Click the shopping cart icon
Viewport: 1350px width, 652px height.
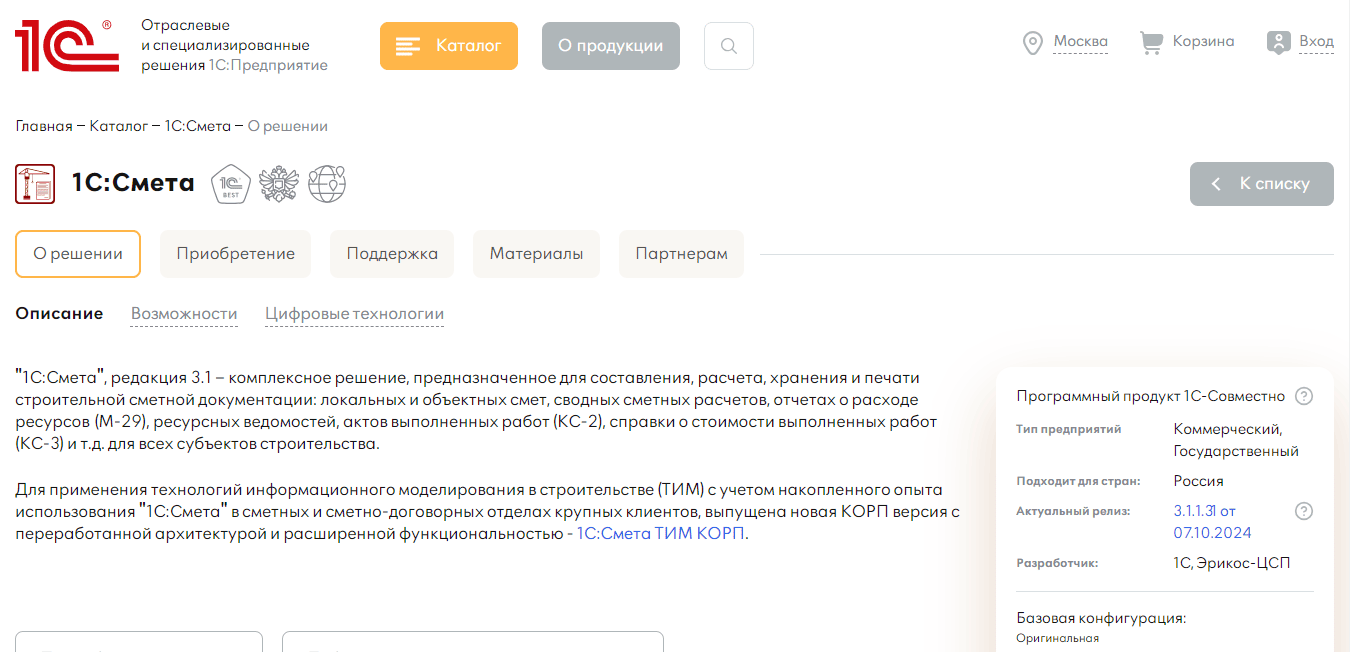(1152, 42)
